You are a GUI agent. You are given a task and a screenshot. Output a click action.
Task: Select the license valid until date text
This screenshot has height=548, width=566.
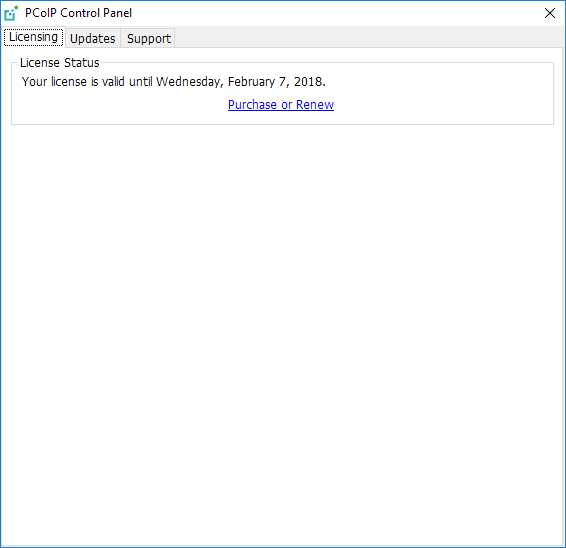click(x=174, y=82)
